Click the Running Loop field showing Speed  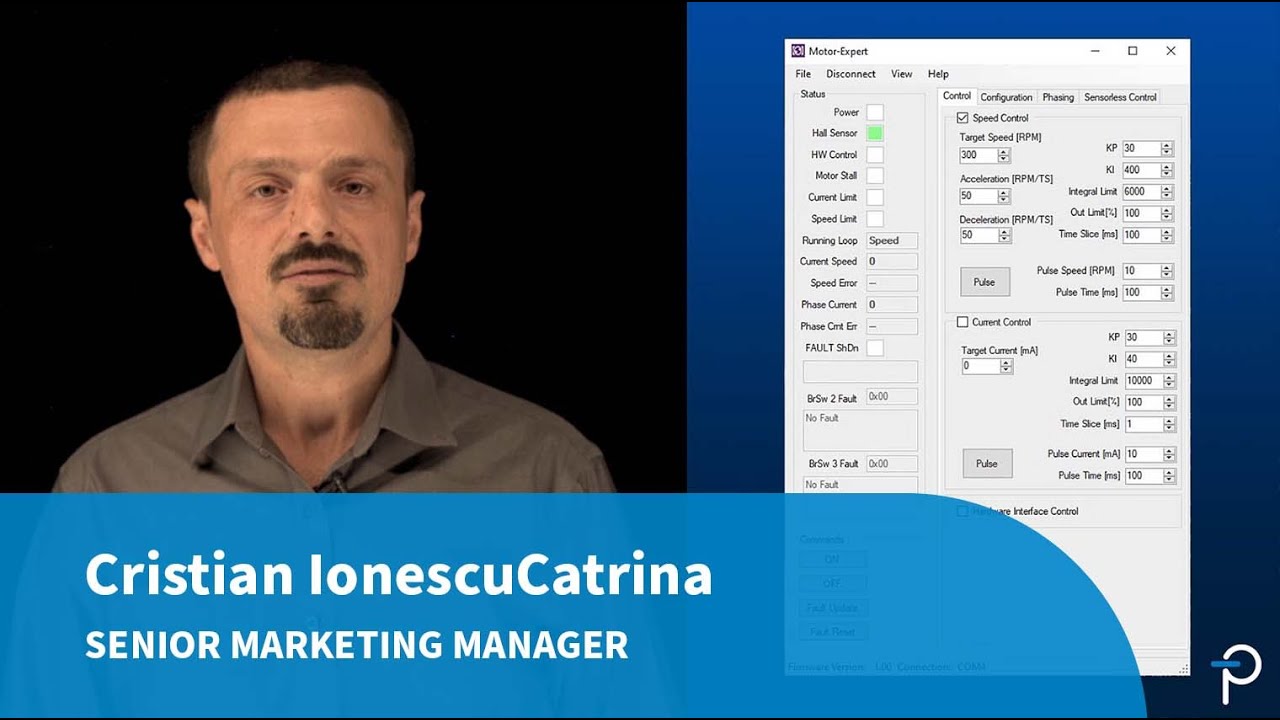point(892,241)
